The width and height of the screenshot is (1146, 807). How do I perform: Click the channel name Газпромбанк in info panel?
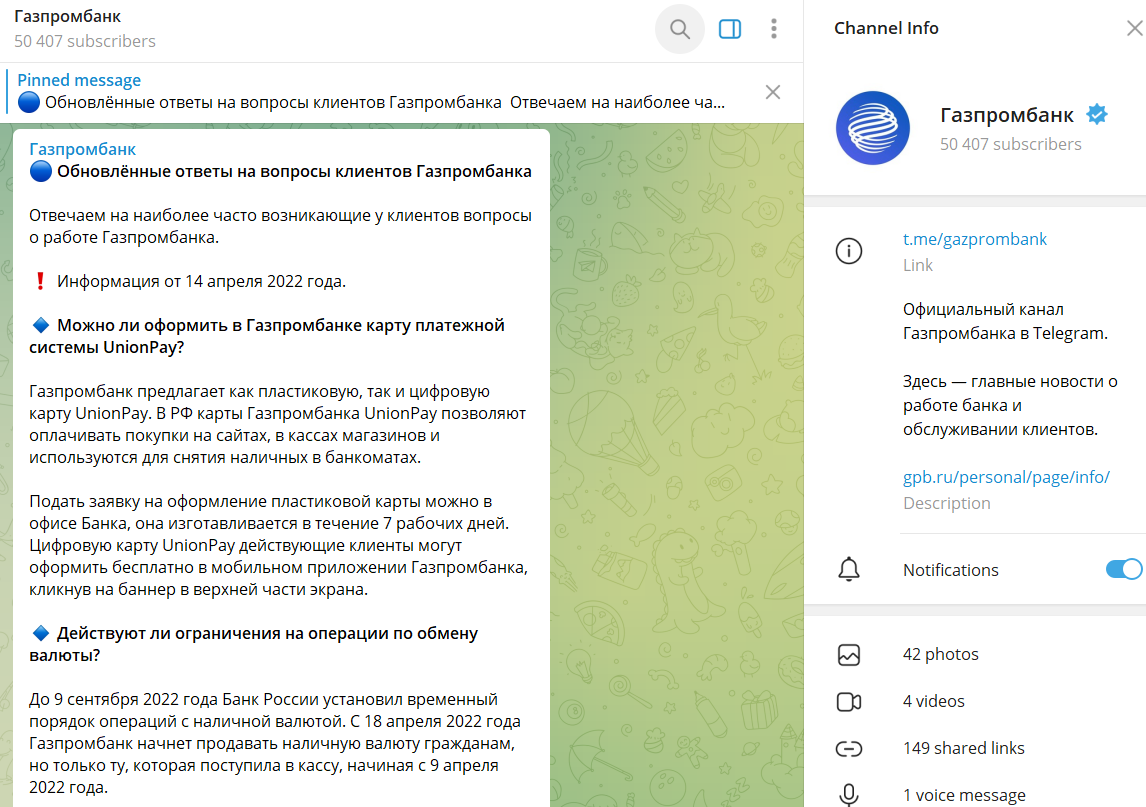pos(1006,115)
